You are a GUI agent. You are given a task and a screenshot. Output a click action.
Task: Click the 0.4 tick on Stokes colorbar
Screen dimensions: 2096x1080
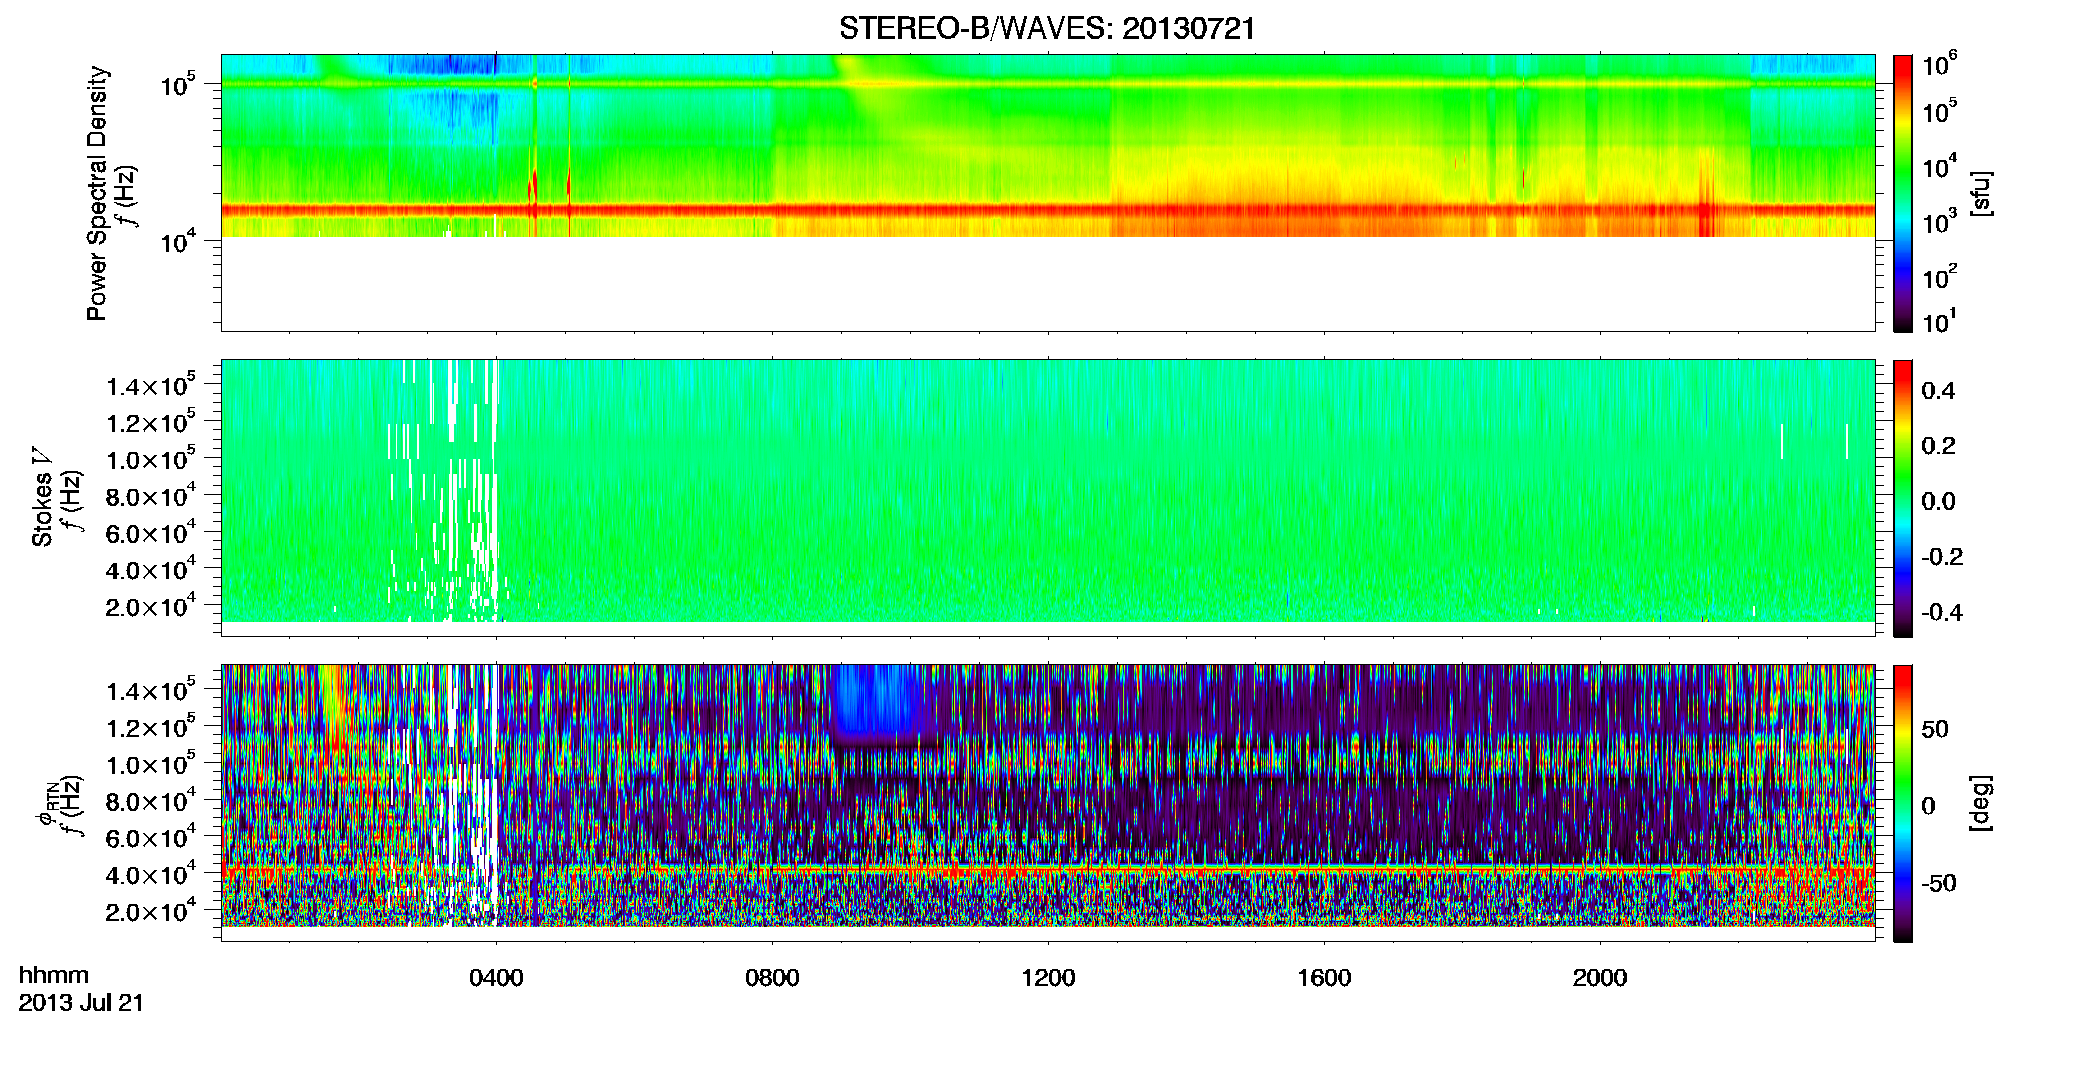pos(1938,391)
